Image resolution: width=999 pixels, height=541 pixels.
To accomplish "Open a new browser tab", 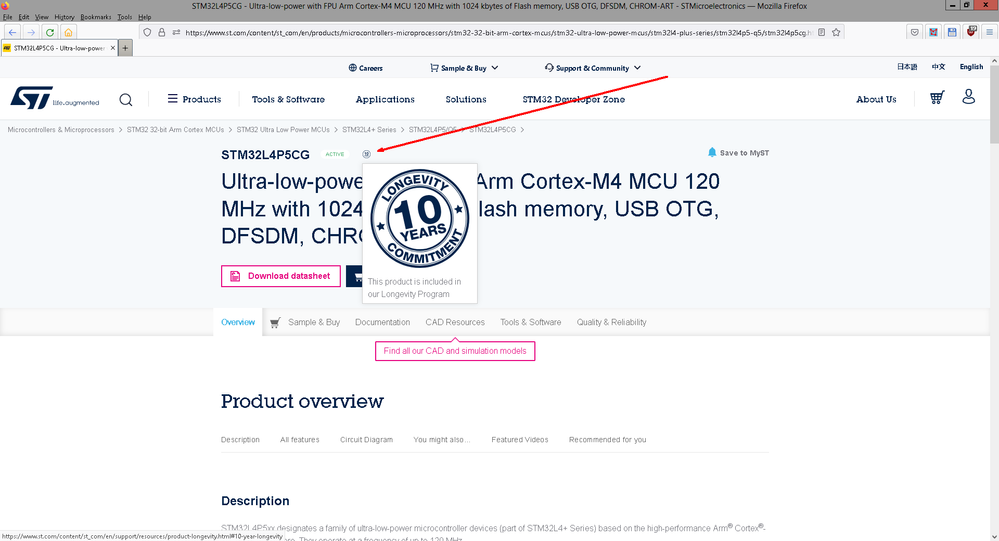I will 126,48.
